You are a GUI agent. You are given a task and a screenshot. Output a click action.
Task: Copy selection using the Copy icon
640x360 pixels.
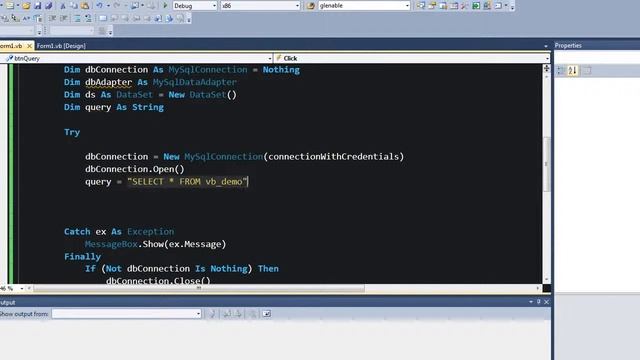(x=74, y=6)
